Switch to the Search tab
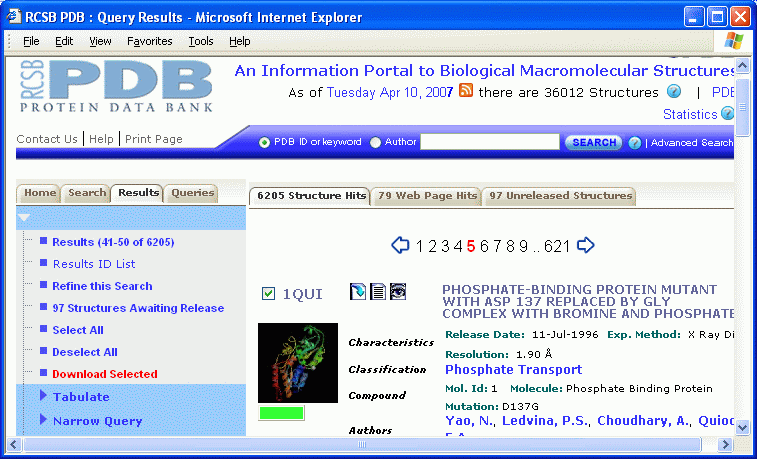 tap(86, 193)
